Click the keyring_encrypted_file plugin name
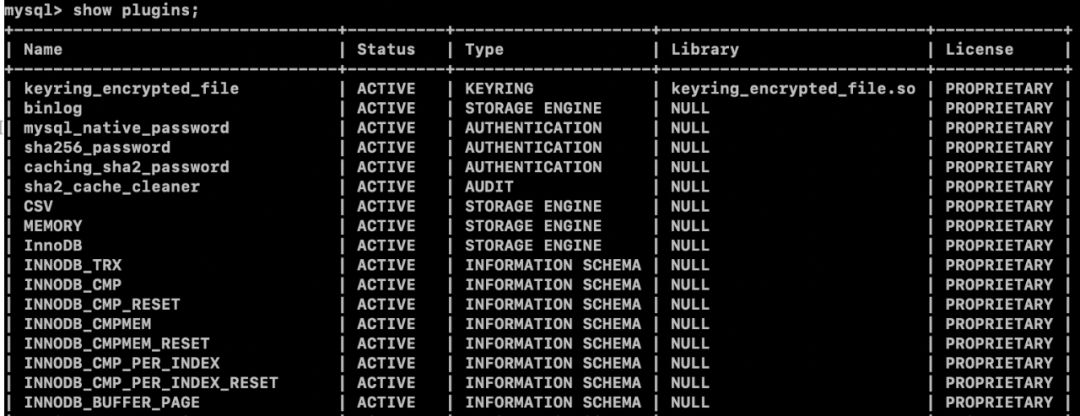Screen dimensions: 1080x416 pos(131,89)
